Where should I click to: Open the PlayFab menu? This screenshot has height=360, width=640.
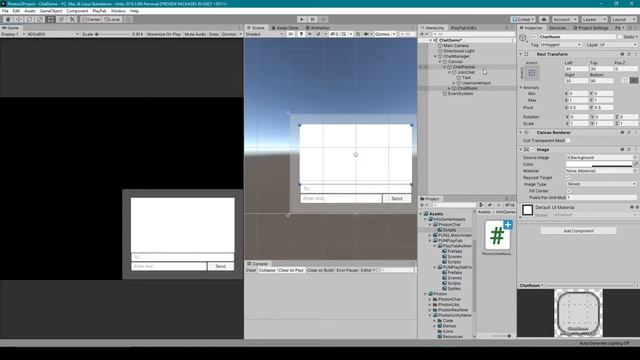pos(99,11)
